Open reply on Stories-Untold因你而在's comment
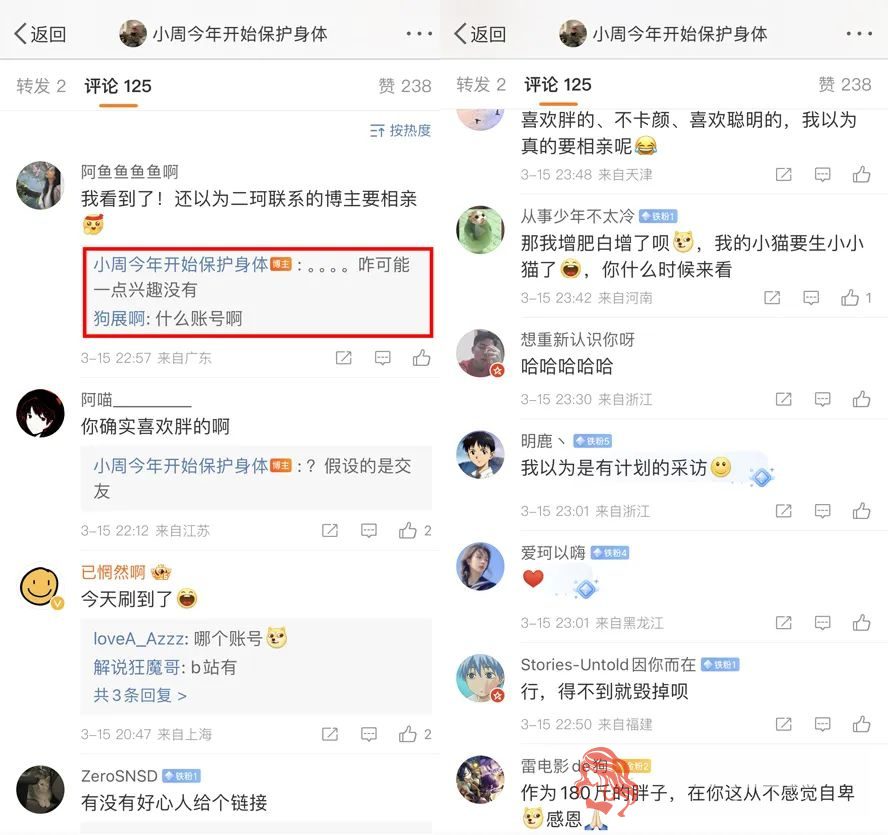888x835 pixels. point(822,724)
